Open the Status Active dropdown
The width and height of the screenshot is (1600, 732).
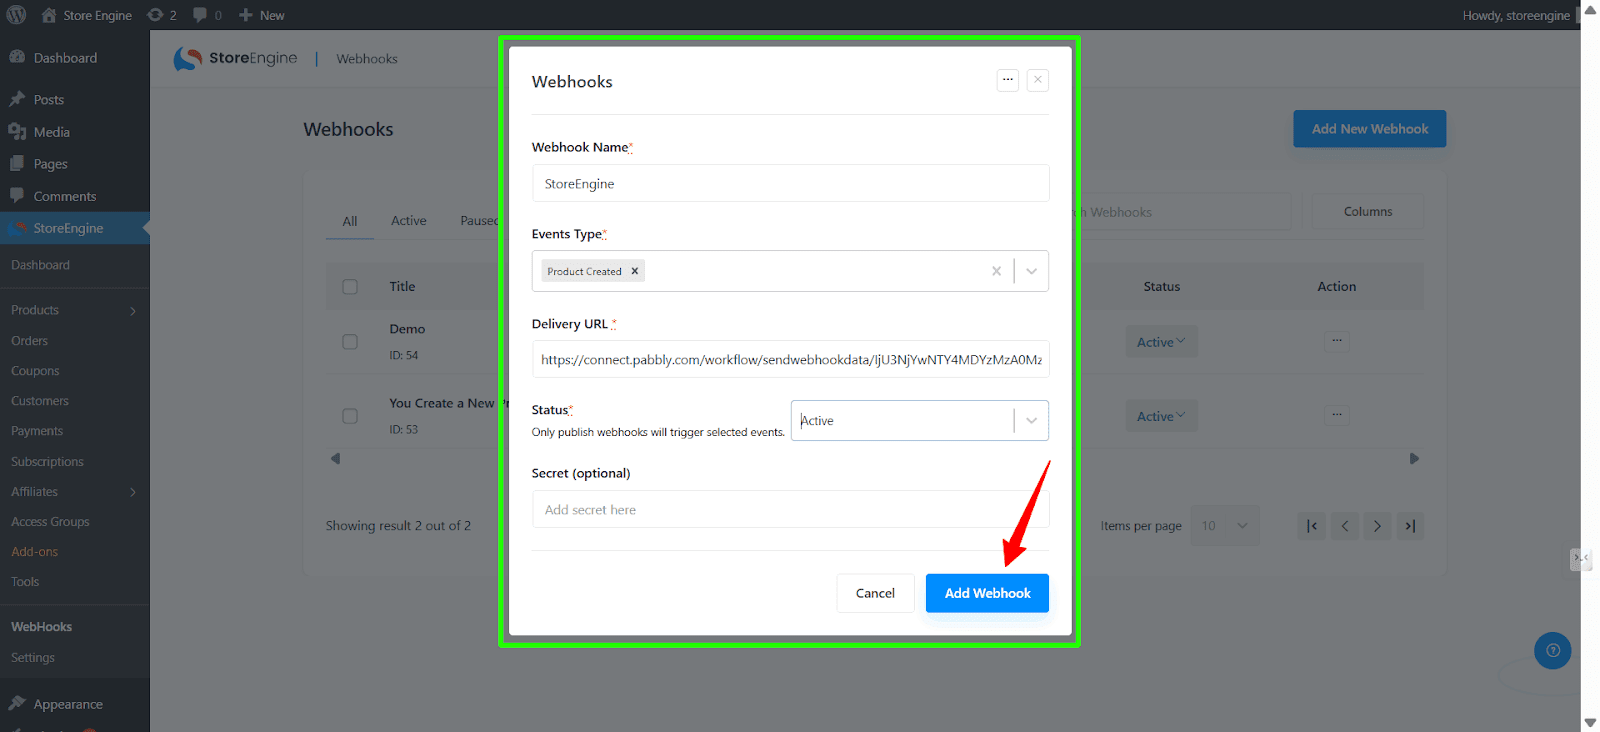point(920,420)
